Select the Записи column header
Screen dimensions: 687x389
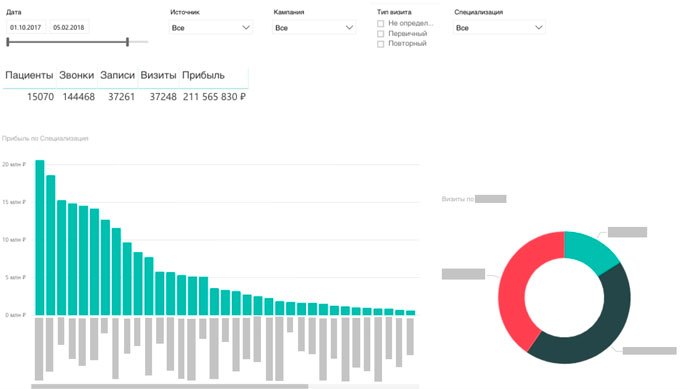[x=117, y=75]
